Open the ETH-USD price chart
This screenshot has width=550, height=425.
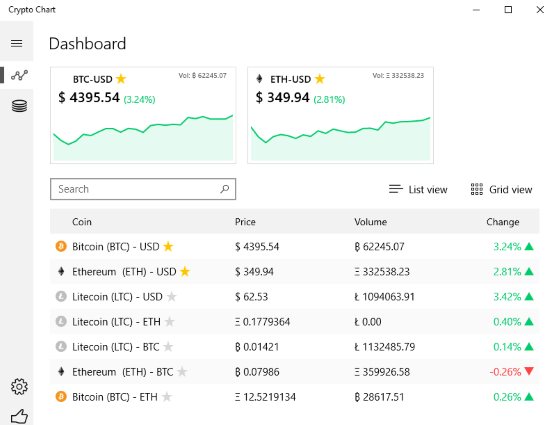tap(341, 138)
